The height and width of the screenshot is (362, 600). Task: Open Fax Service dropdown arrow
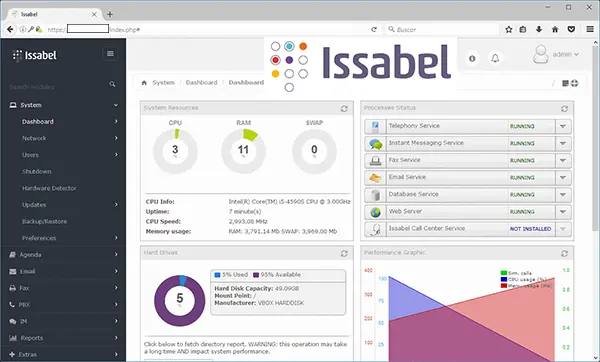tap(563, 161)
